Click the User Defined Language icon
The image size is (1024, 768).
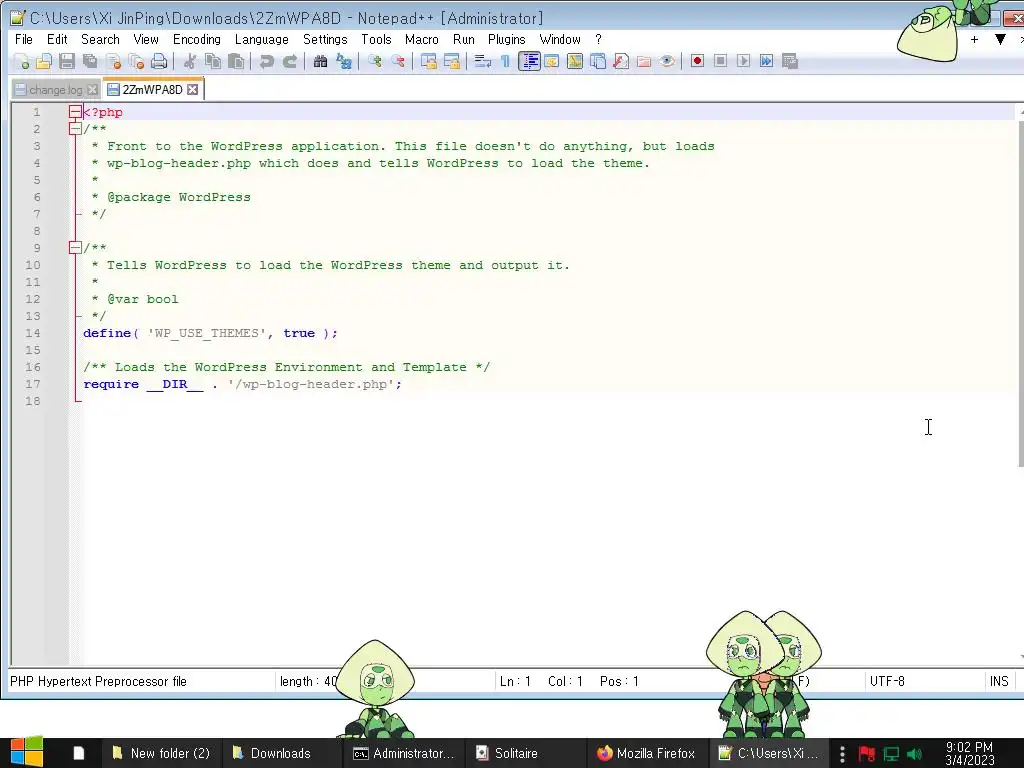[552, 61]
